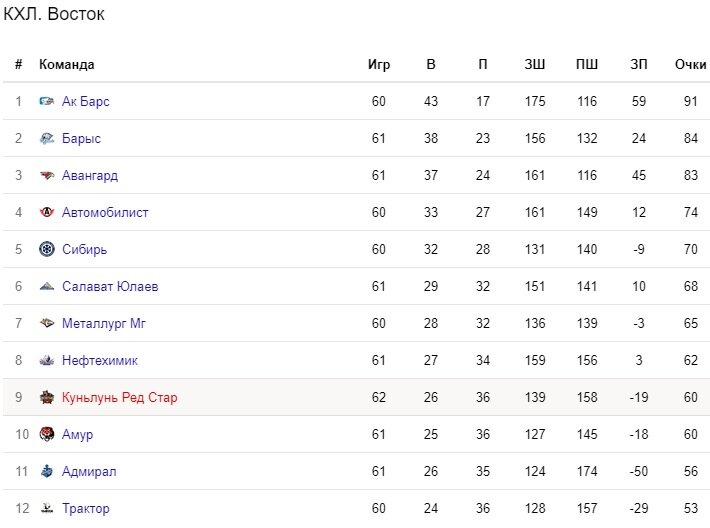710x528 pixels.
Task: Click the Металлург Мг team logo
Action: [x=47, y=323]
